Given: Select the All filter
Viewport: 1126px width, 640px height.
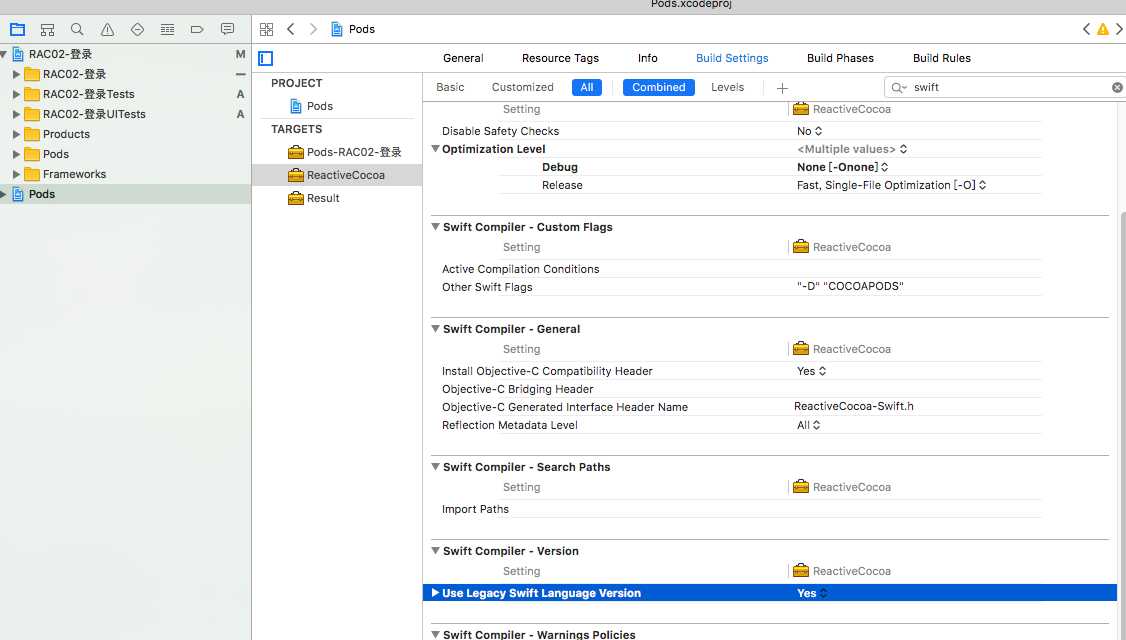Looking at the screenshot, I should (587, 88).
